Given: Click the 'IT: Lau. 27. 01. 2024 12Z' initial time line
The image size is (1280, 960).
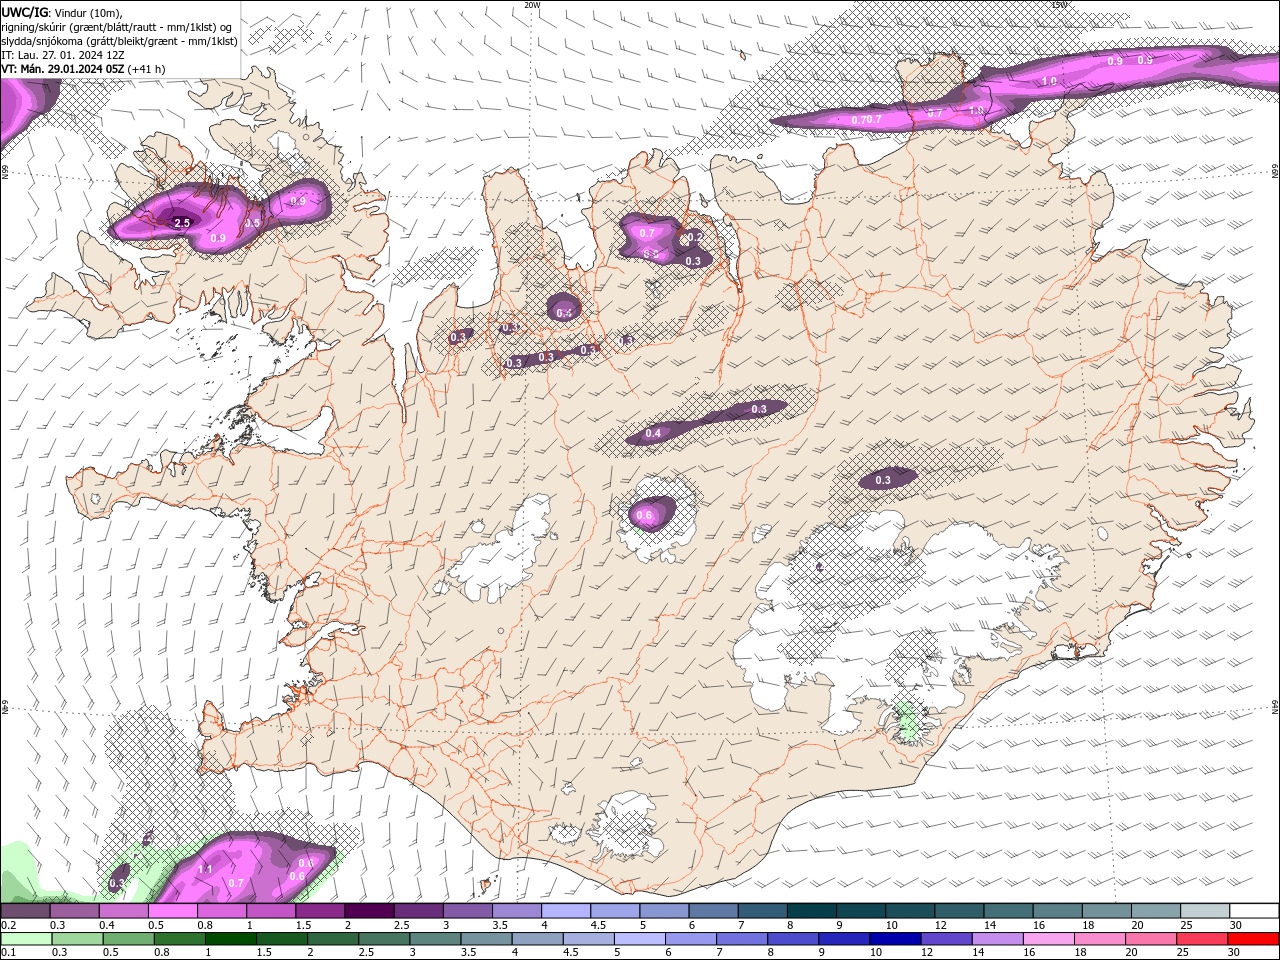Looking at the screenshot, I should (x=62, y=55).
